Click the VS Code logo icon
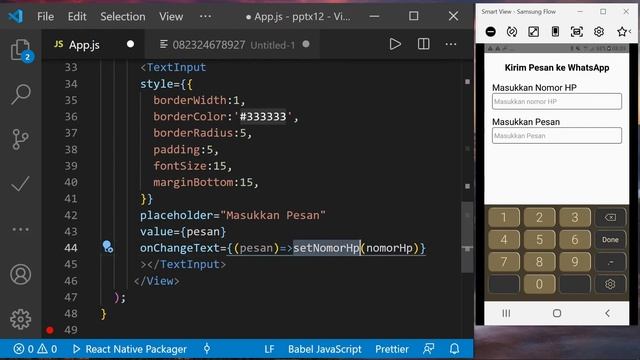 point(16,16)
